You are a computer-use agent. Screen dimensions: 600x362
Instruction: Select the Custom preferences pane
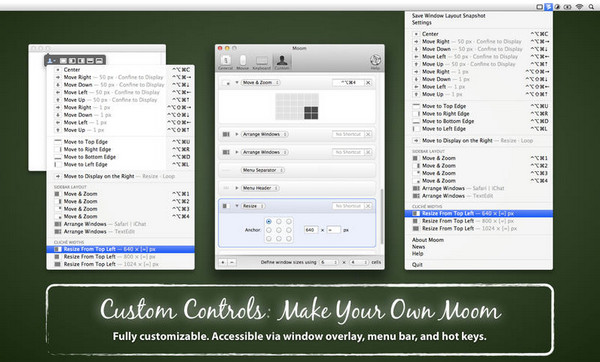point(282,62)
